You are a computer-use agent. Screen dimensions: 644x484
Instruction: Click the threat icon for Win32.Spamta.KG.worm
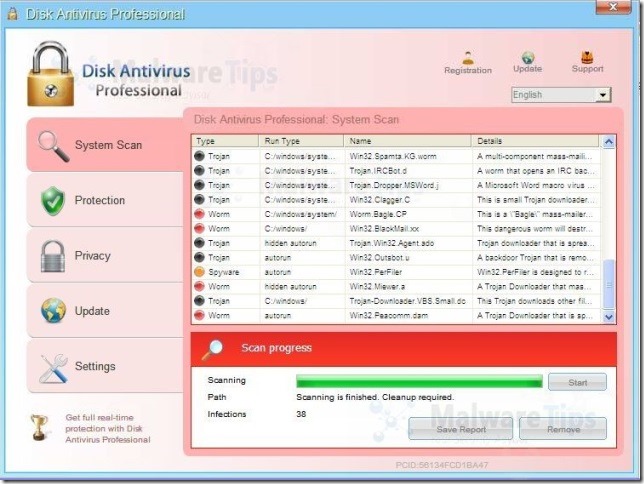199,156
